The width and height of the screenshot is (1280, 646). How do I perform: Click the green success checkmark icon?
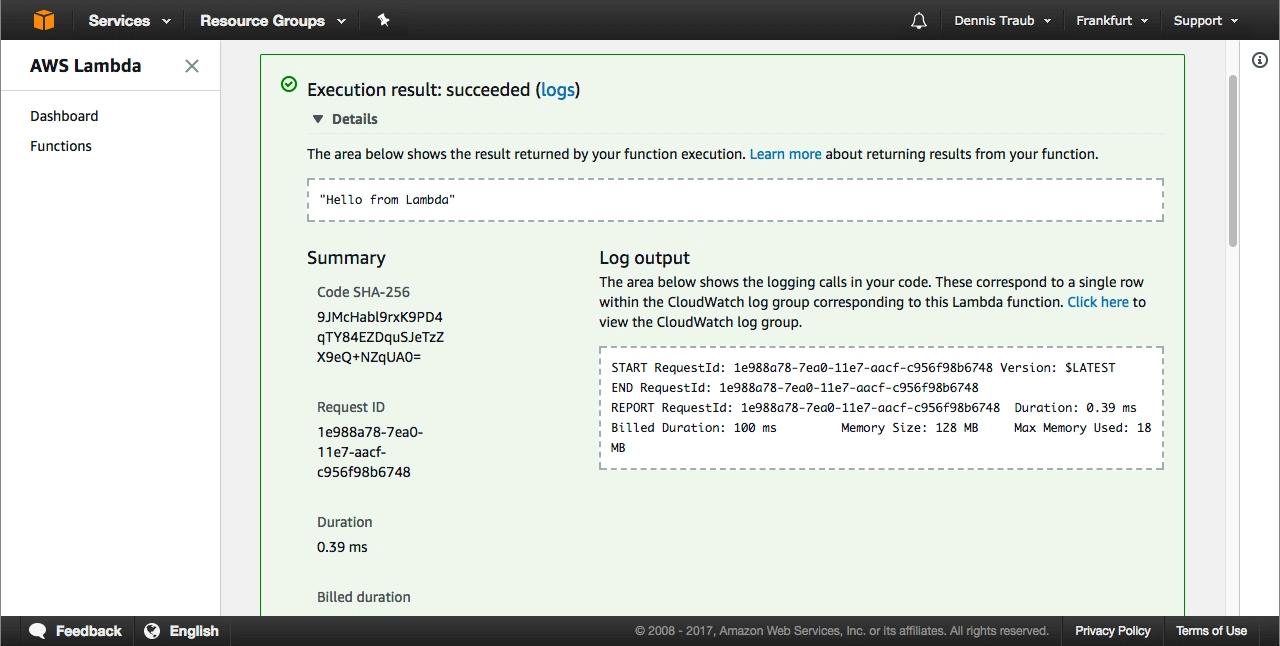pyautogui.click(x=289, y=84)
